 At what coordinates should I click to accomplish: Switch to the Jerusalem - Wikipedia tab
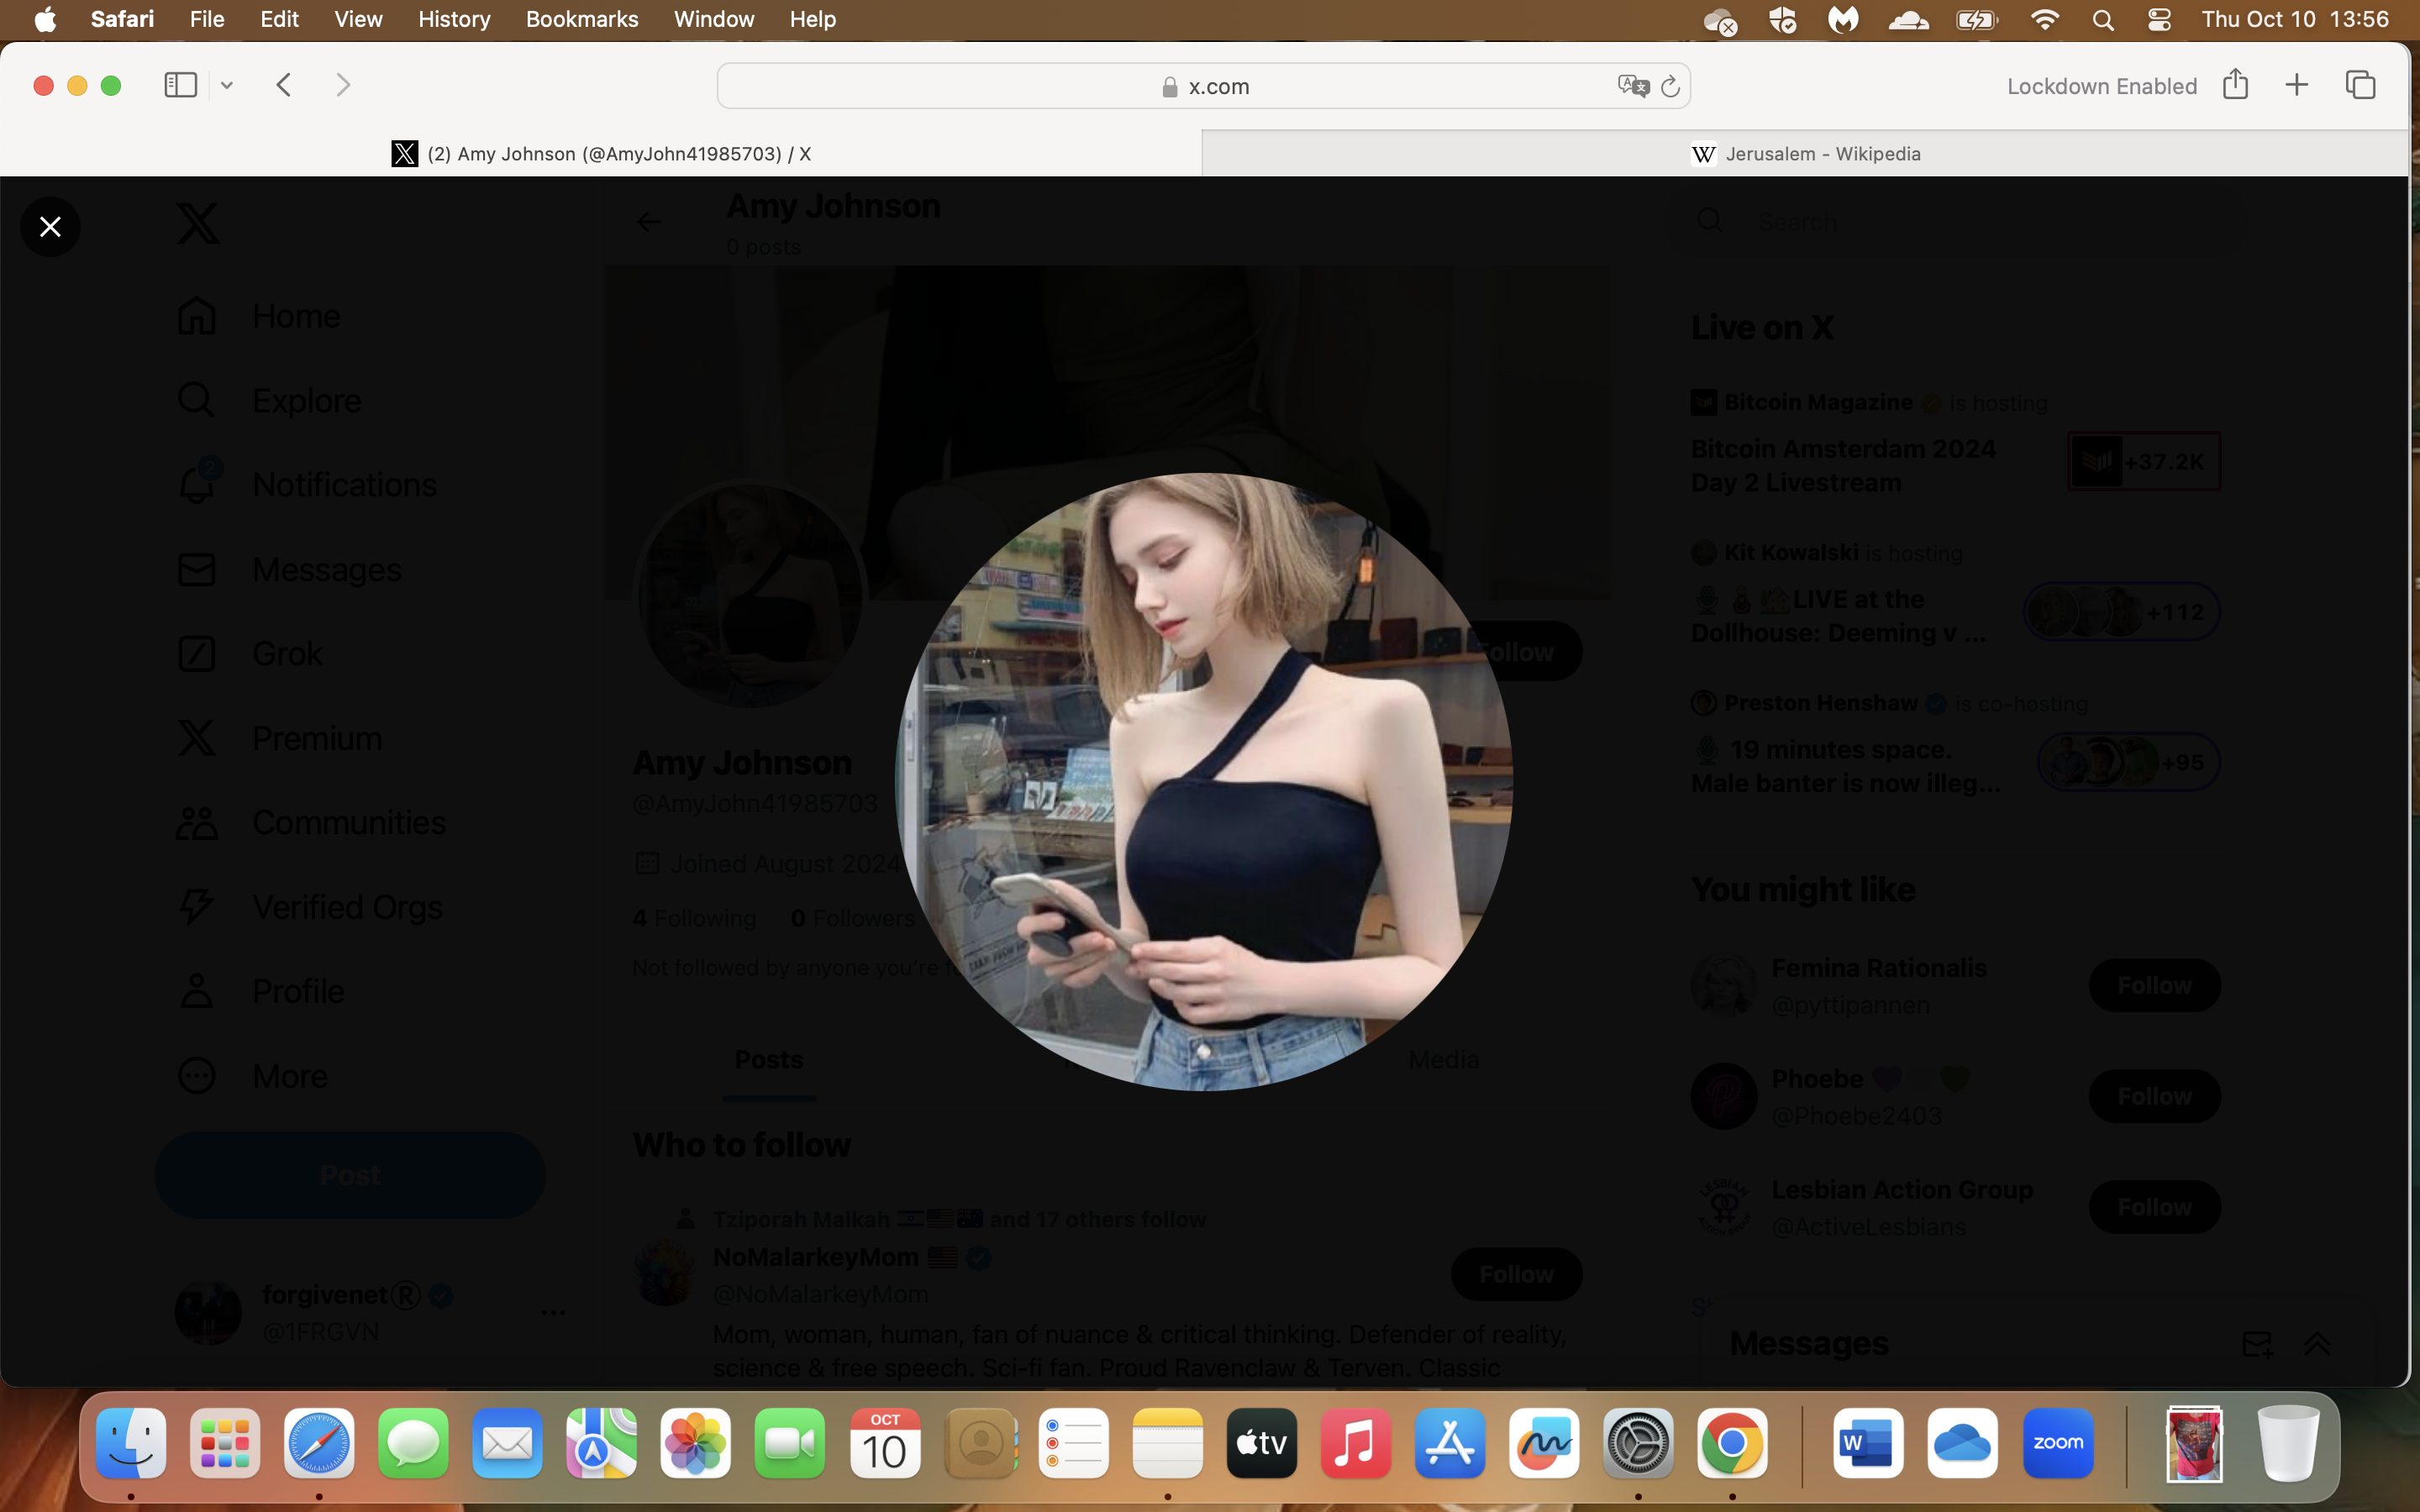[1805, 153]
